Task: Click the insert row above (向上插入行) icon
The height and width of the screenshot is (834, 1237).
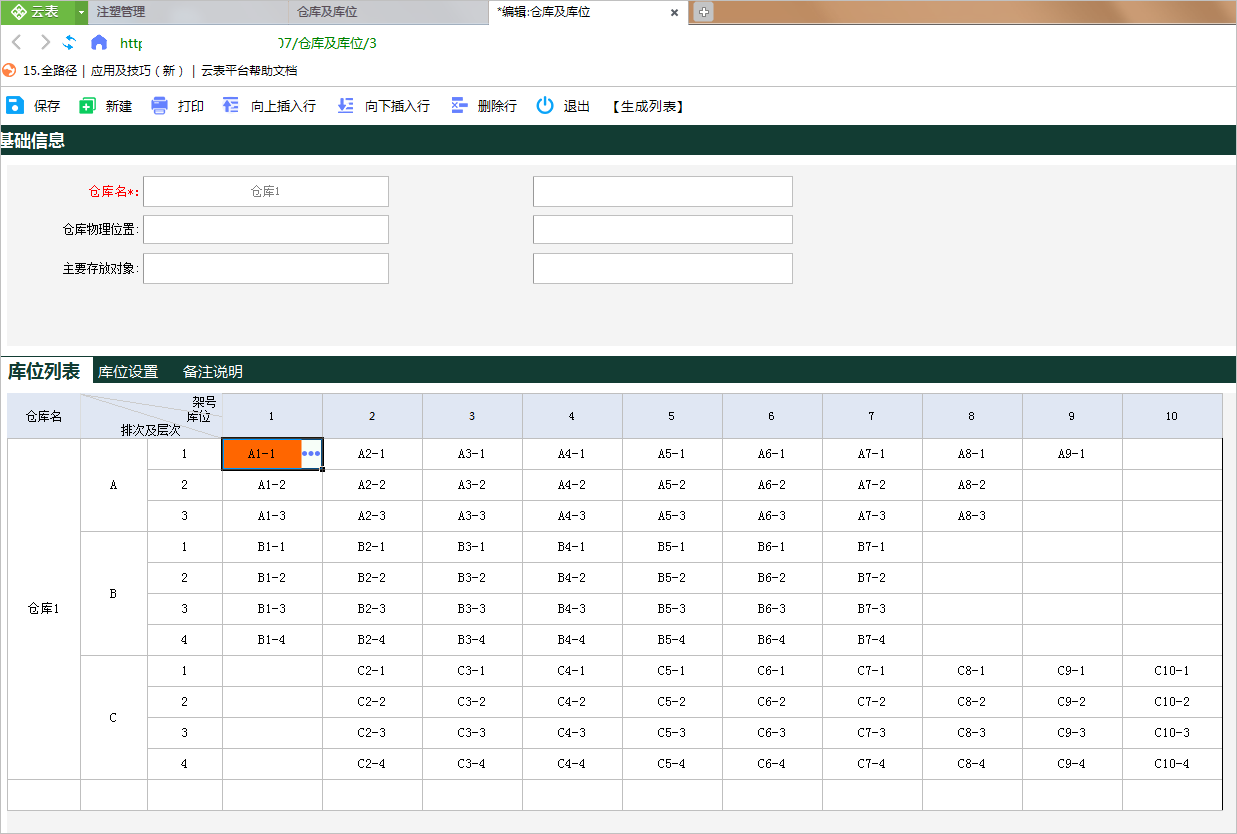Action: (x=231, y=105)
